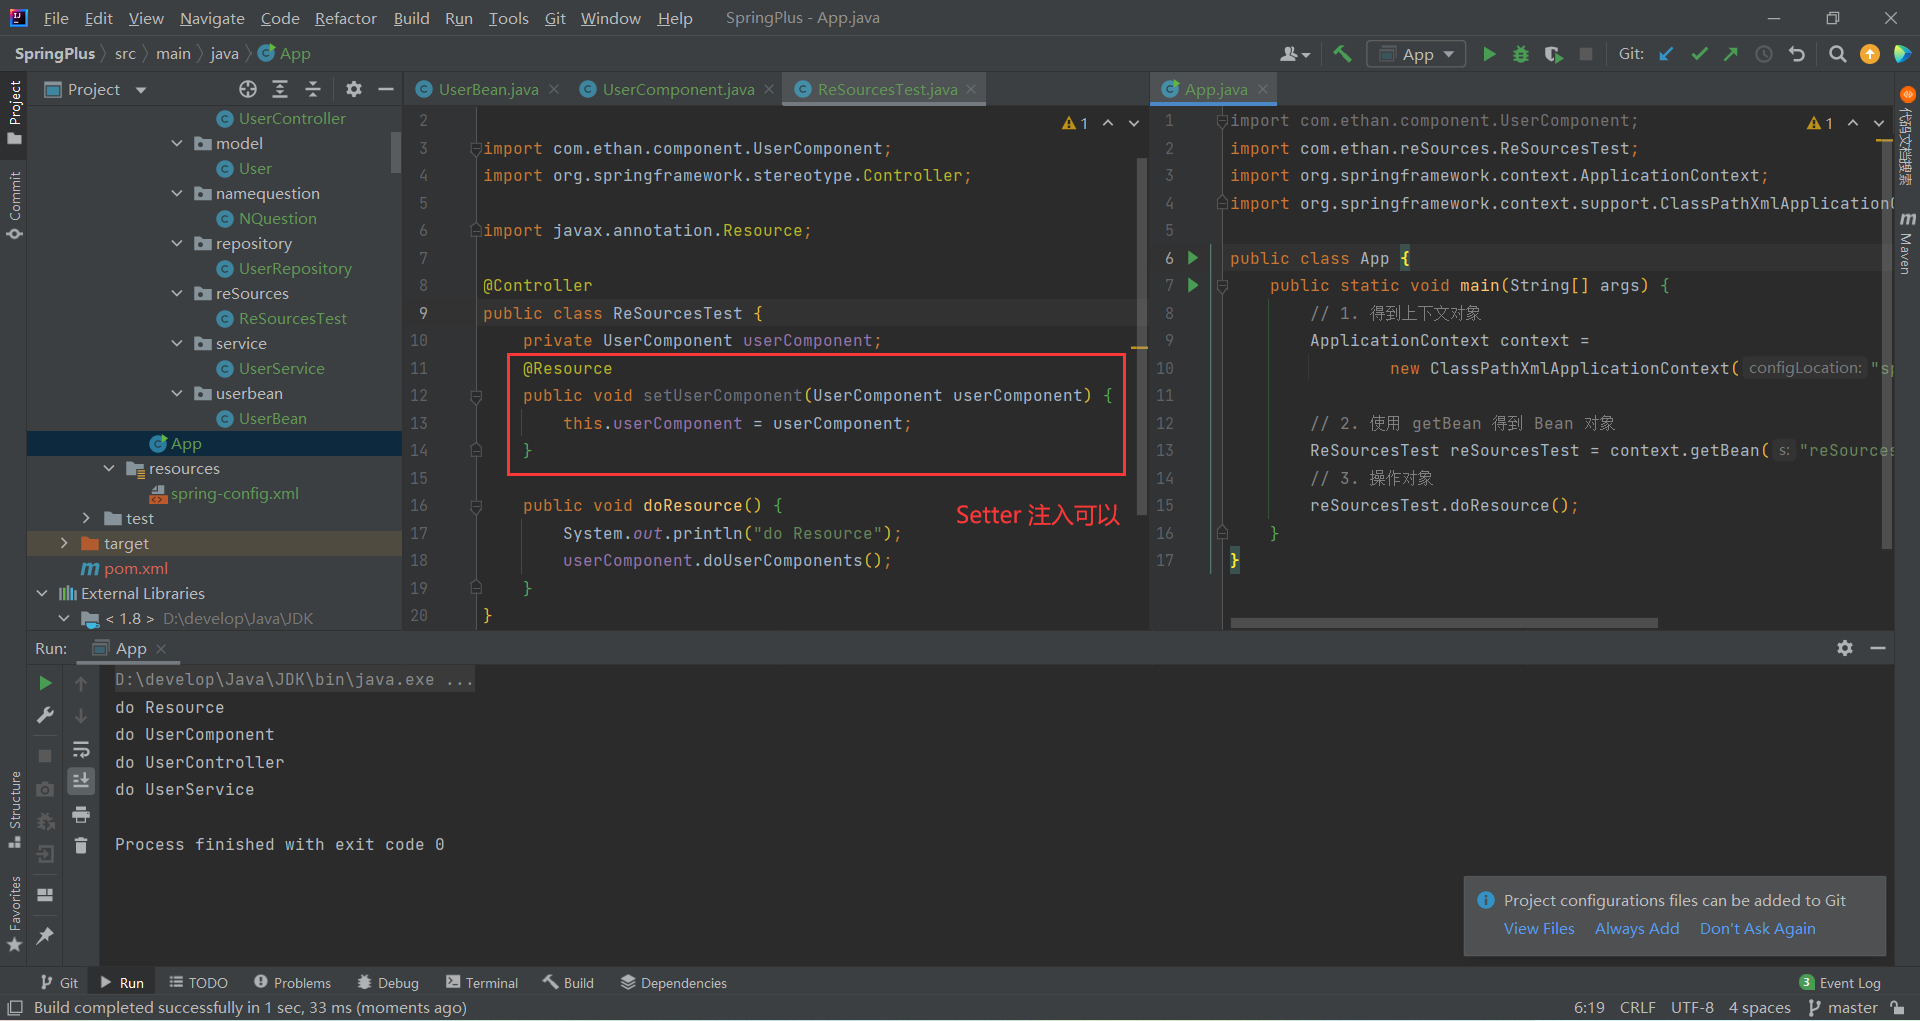Click the Project tree vertical scrollbar
The image size is (1920, 1021).
pos(396,152)
